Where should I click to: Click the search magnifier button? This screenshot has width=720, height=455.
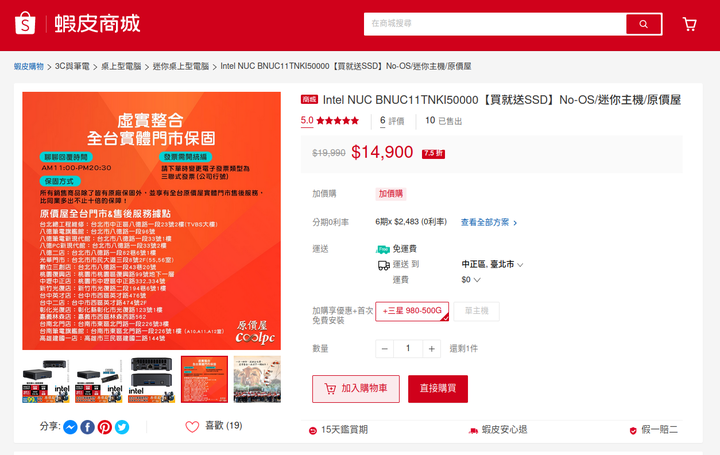coord(643,24)
